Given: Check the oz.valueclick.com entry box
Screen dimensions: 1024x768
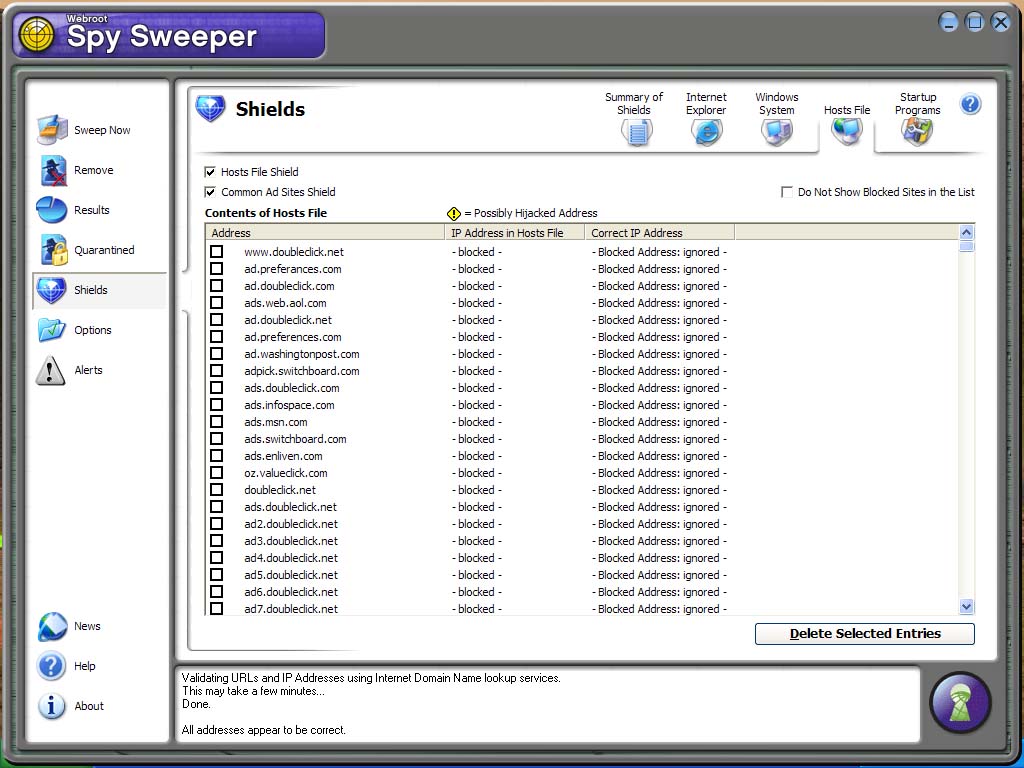Looking at the screenshot, I should (x=217, y=472).
